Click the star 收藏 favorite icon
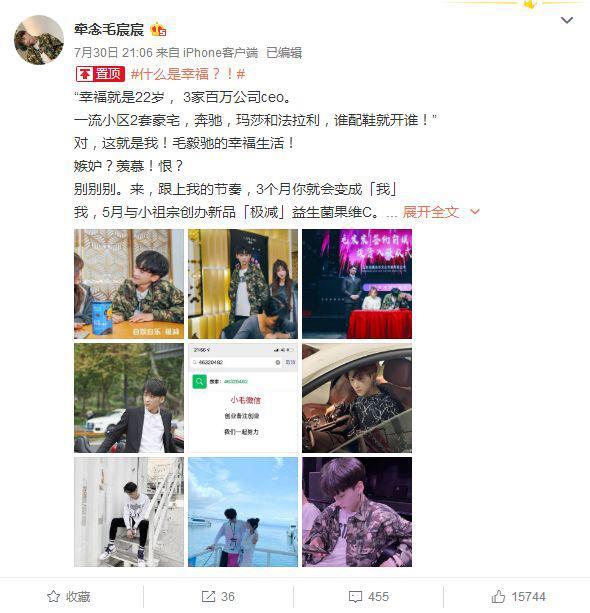This screenshot has width=590, height=613. click(x=54, y=597)
